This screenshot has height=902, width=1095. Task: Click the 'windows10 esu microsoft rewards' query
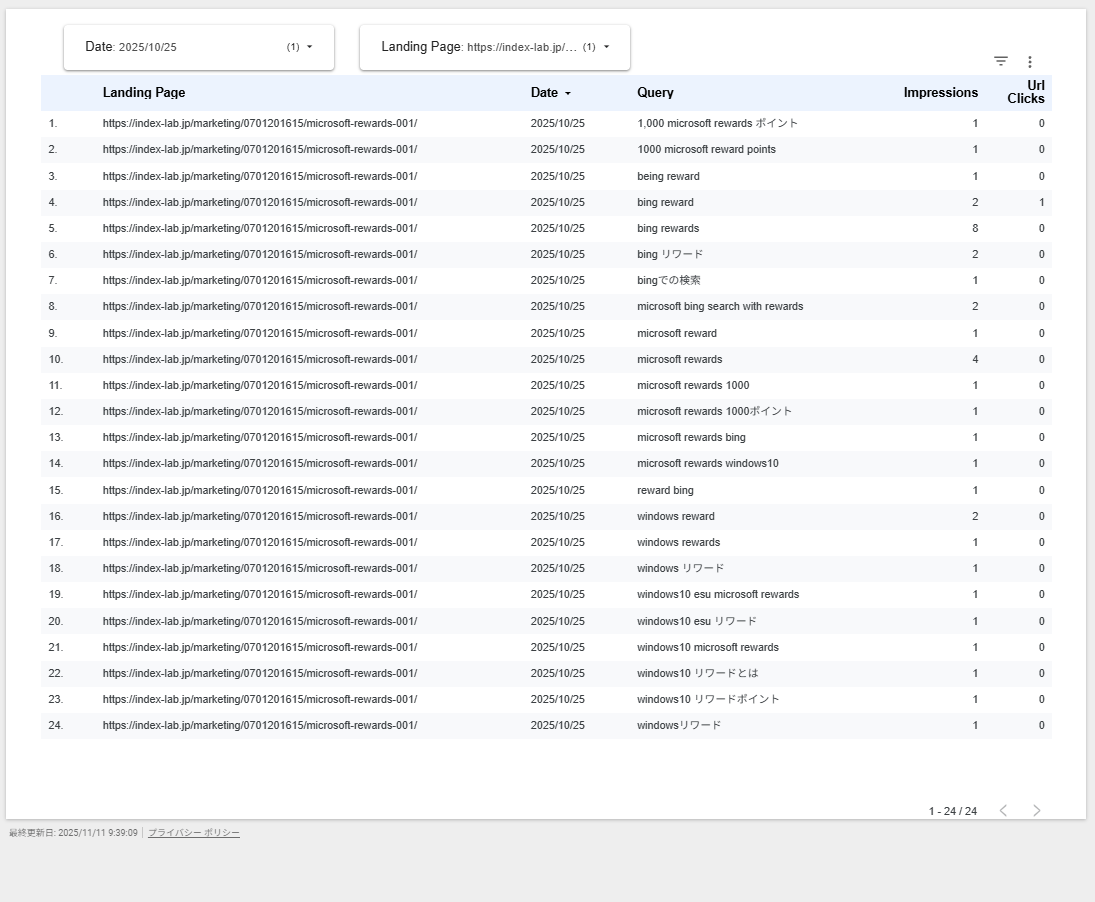(718, 594)
